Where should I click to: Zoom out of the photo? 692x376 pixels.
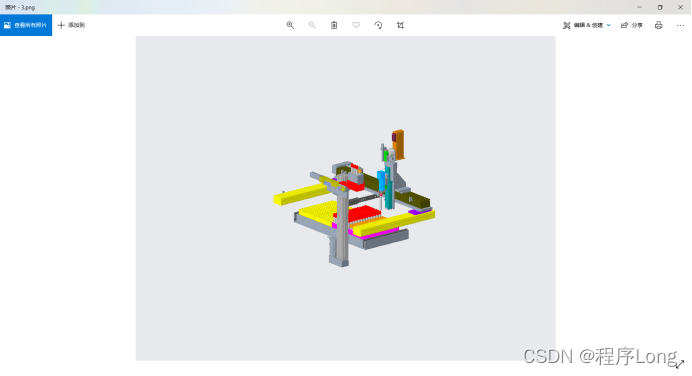(312, 25)
